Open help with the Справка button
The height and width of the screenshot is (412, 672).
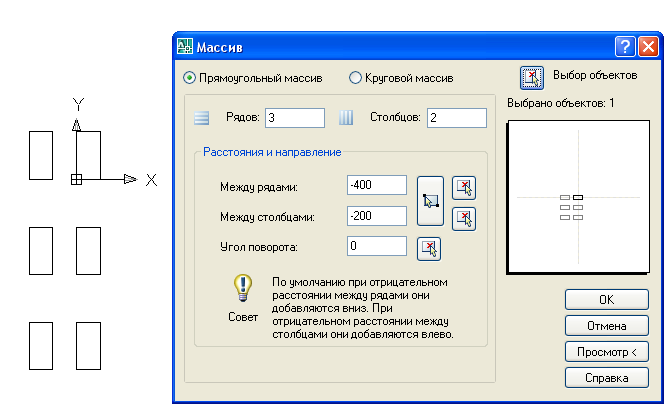click(x=607, y=378)
